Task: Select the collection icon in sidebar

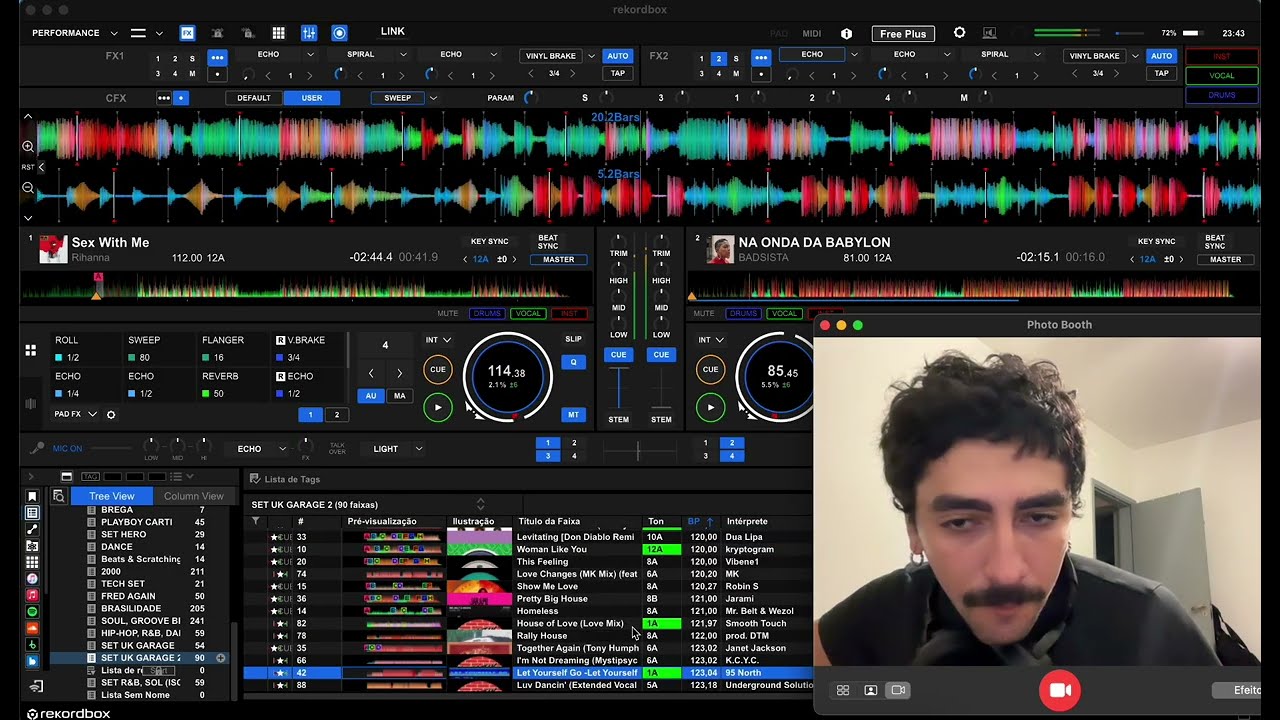Action: [x=32, y=513]
